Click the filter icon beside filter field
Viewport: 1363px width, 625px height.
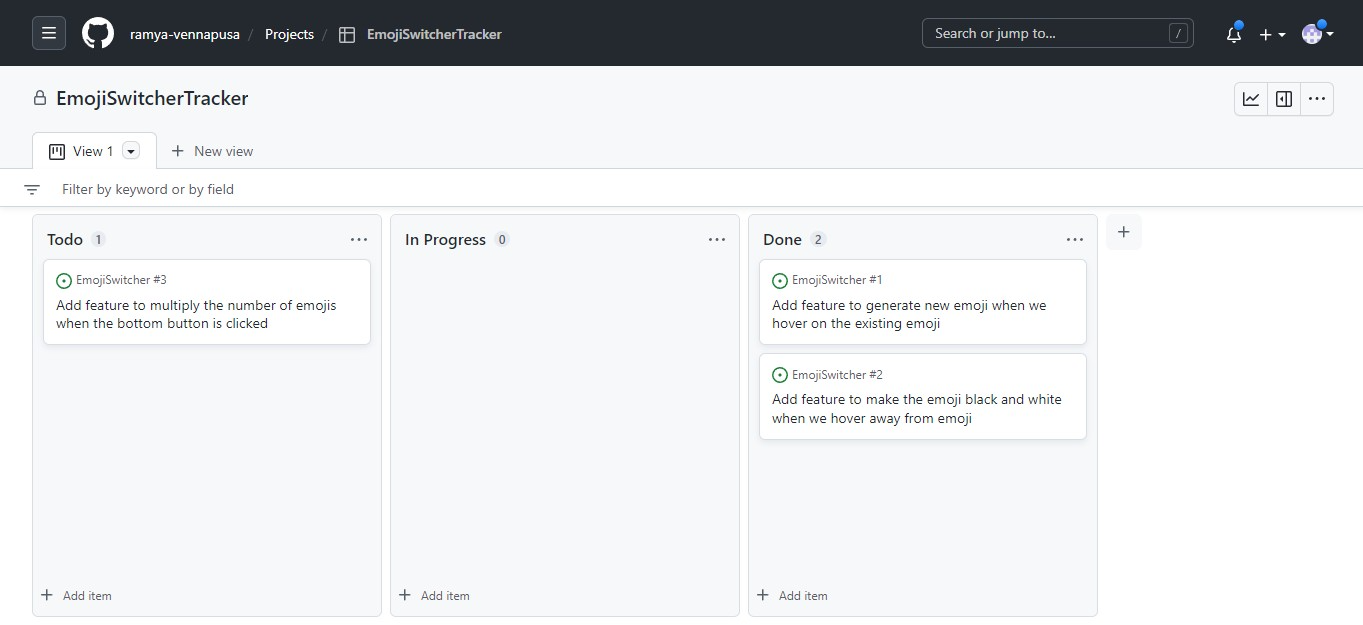(x=32, y=189)
